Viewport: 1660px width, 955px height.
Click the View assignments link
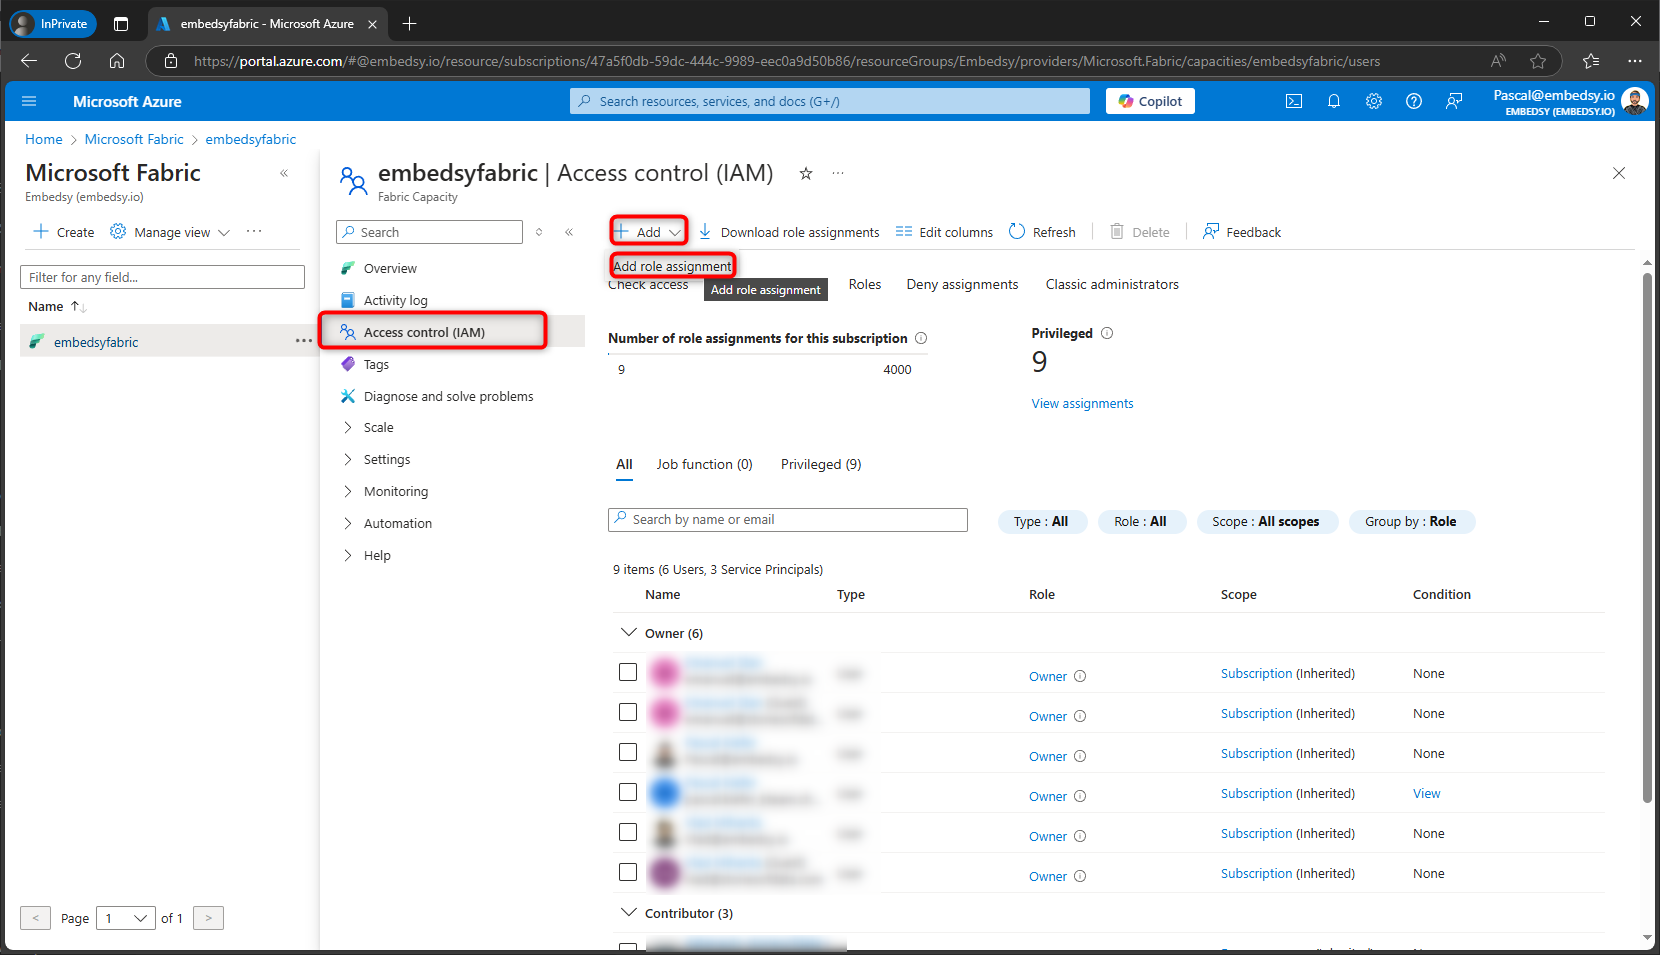1082,404
